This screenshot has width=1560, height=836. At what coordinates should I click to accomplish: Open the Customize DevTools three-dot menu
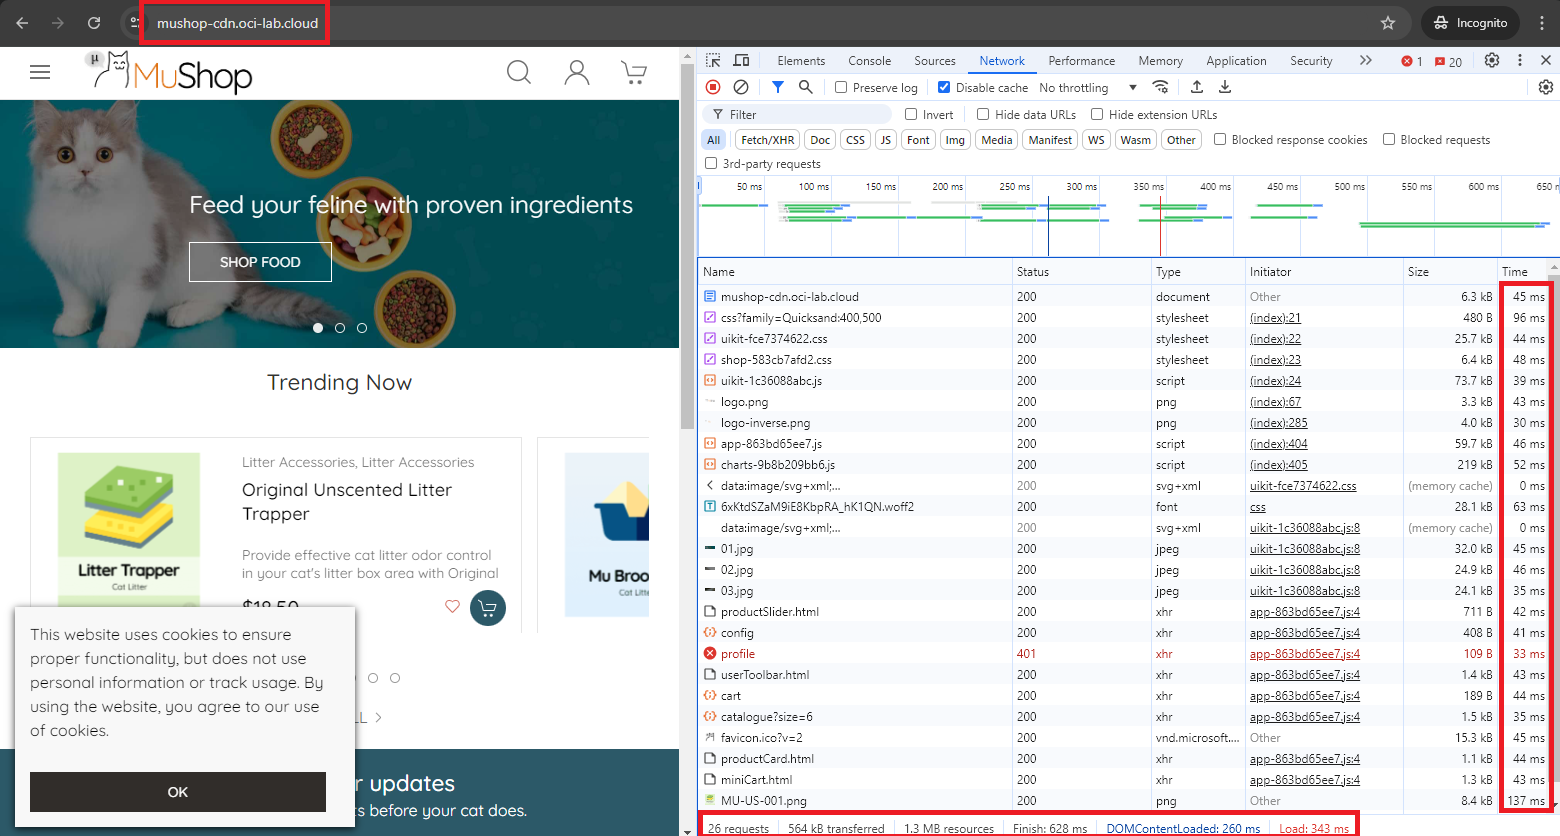[1520, 61]
